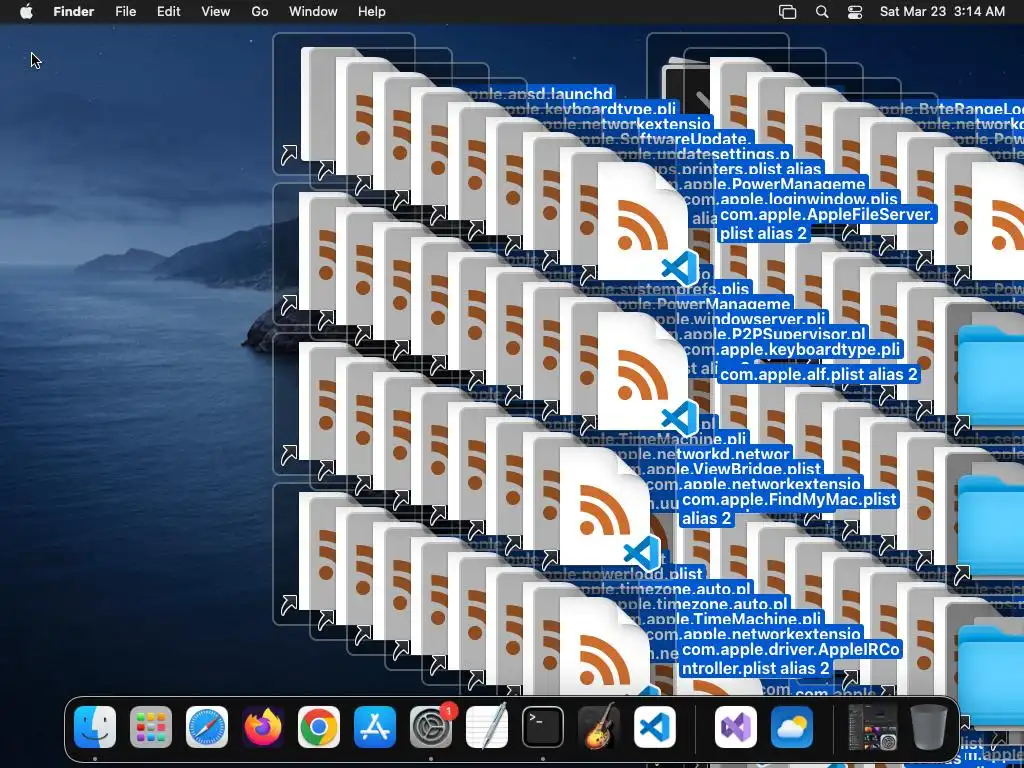Open Finder from the Dock

95,727
